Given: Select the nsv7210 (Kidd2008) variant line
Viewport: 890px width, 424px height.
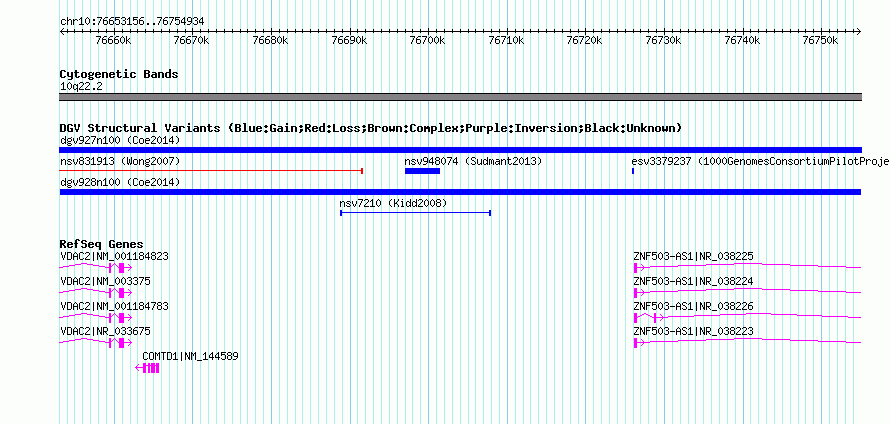Looking at the screenshot, I should coord(415,213).
